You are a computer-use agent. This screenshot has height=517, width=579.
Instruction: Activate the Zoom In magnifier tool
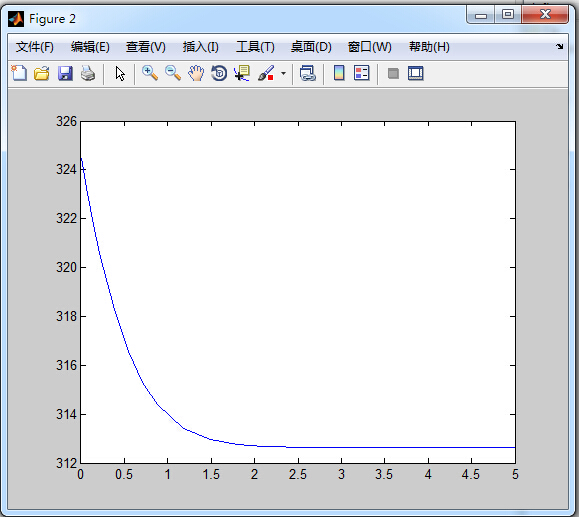coord(150,73)
